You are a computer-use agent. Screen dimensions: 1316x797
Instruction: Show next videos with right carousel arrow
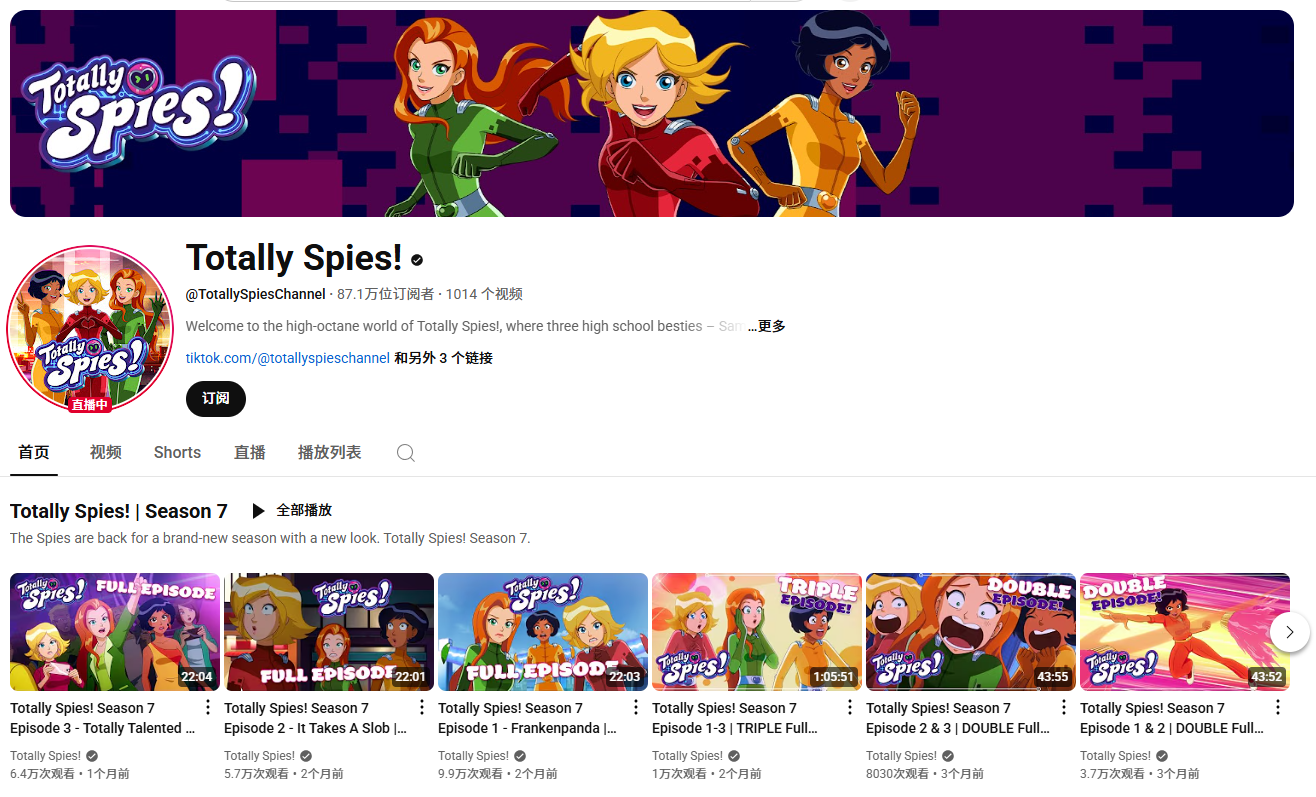(1290, 632)
